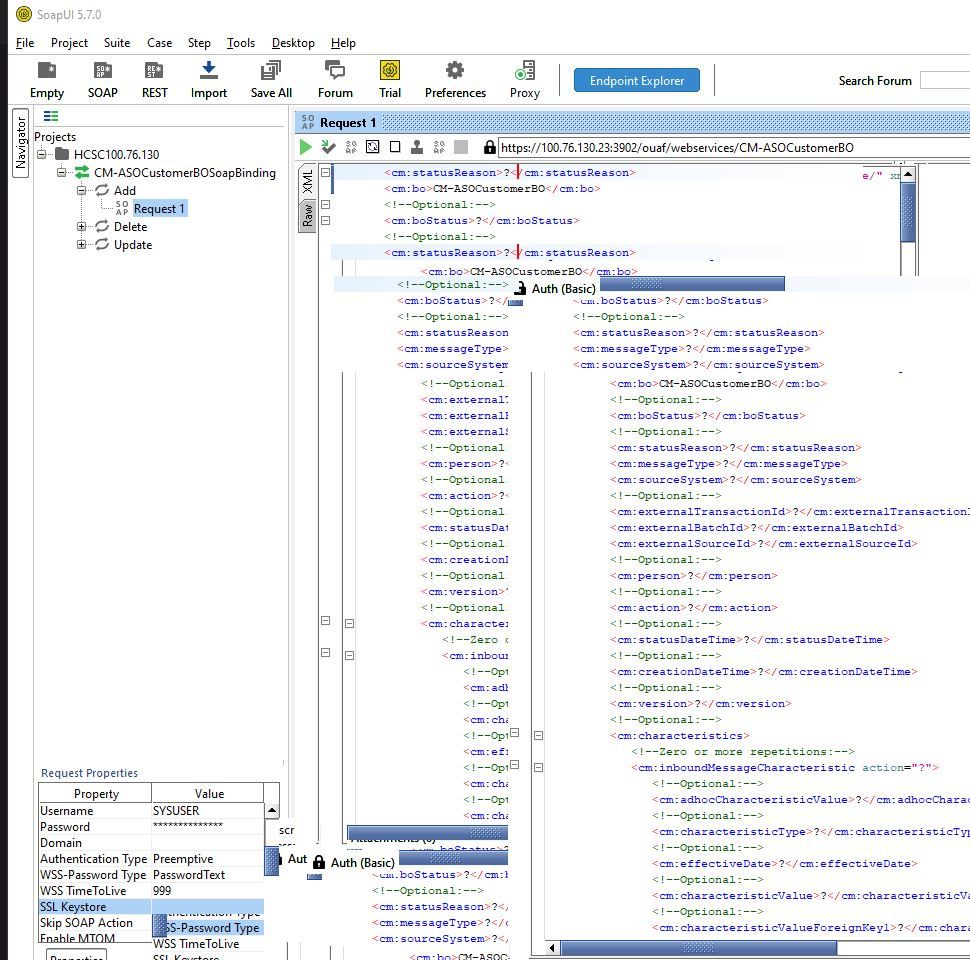
Task: Switch to the Raw view tab
Action: point(308,214)
